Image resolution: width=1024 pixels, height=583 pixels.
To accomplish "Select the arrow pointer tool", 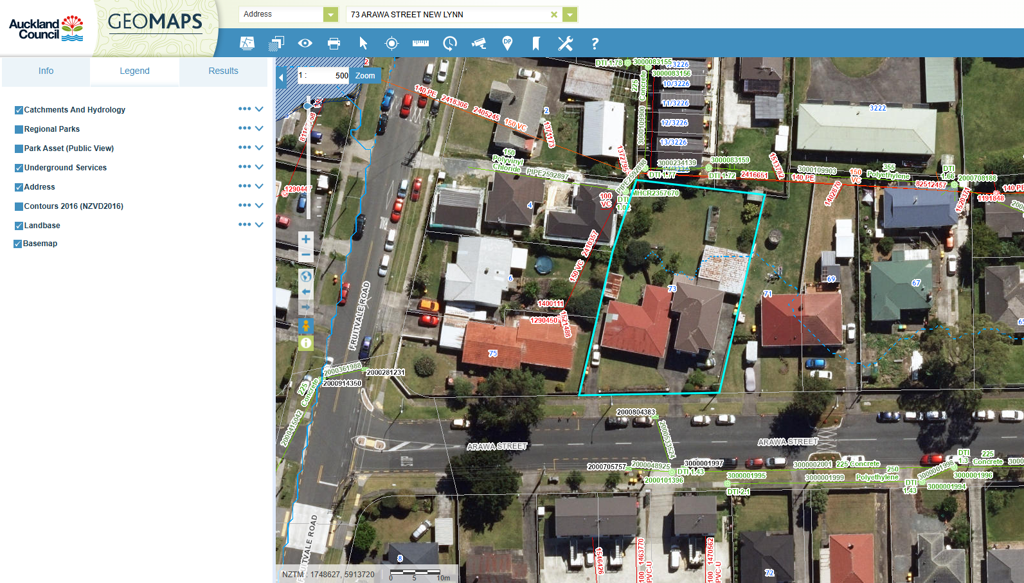I will tap(363, 43).
